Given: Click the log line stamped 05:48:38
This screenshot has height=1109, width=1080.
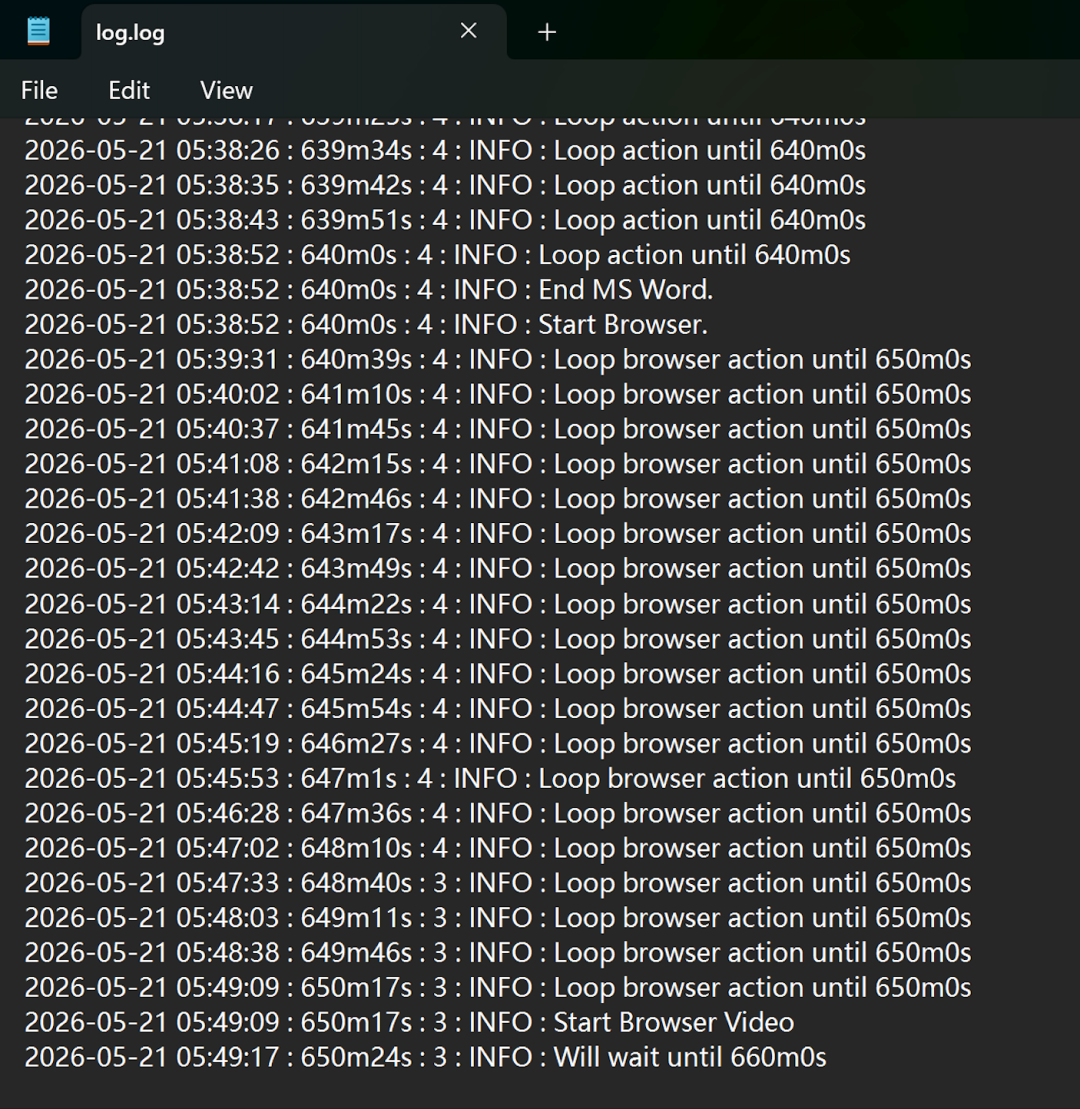Looking at the screenshot, I should click(x=498, y=953).
